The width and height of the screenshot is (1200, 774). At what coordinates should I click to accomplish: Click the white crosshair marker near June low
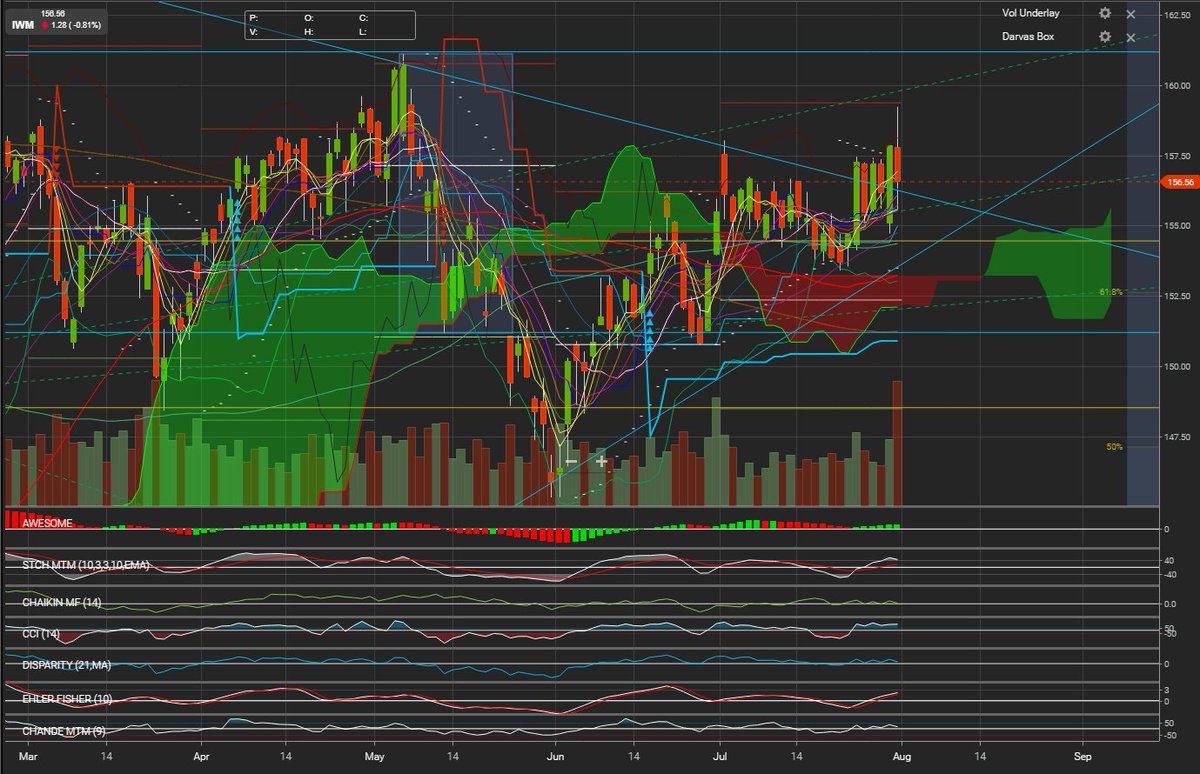point(602,461)
